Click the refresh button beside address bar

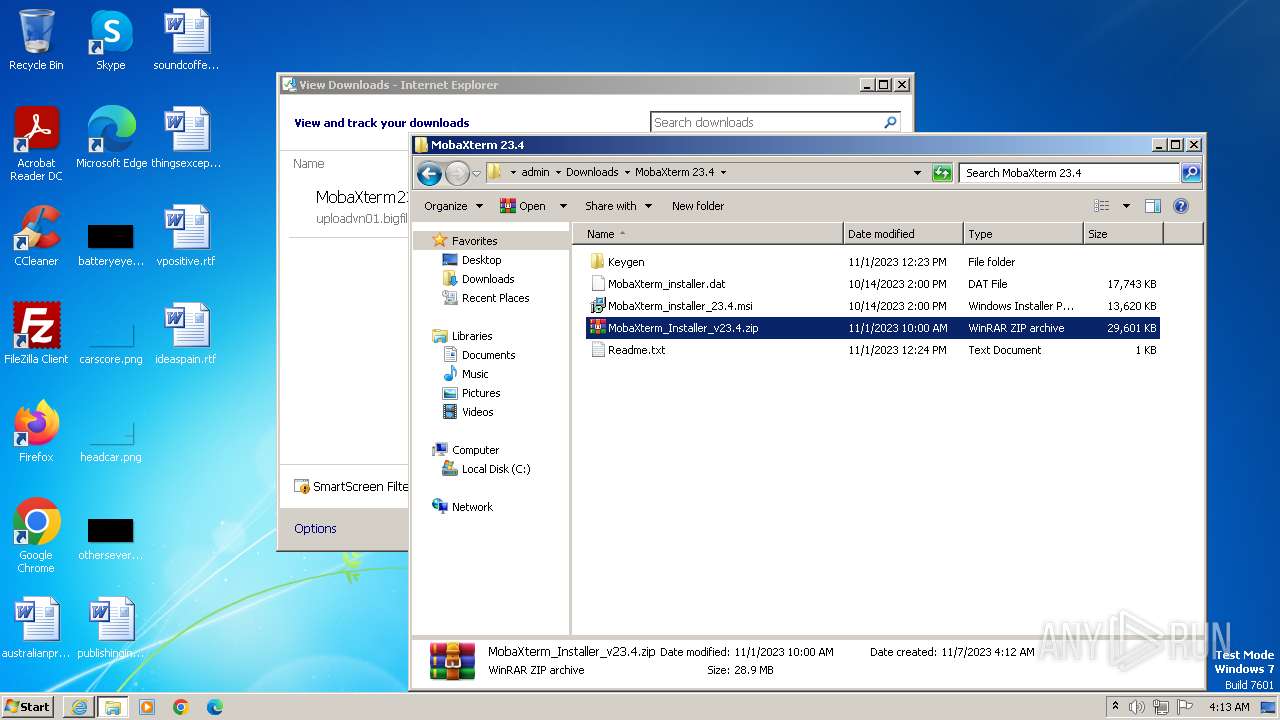(x=942, y=173)
